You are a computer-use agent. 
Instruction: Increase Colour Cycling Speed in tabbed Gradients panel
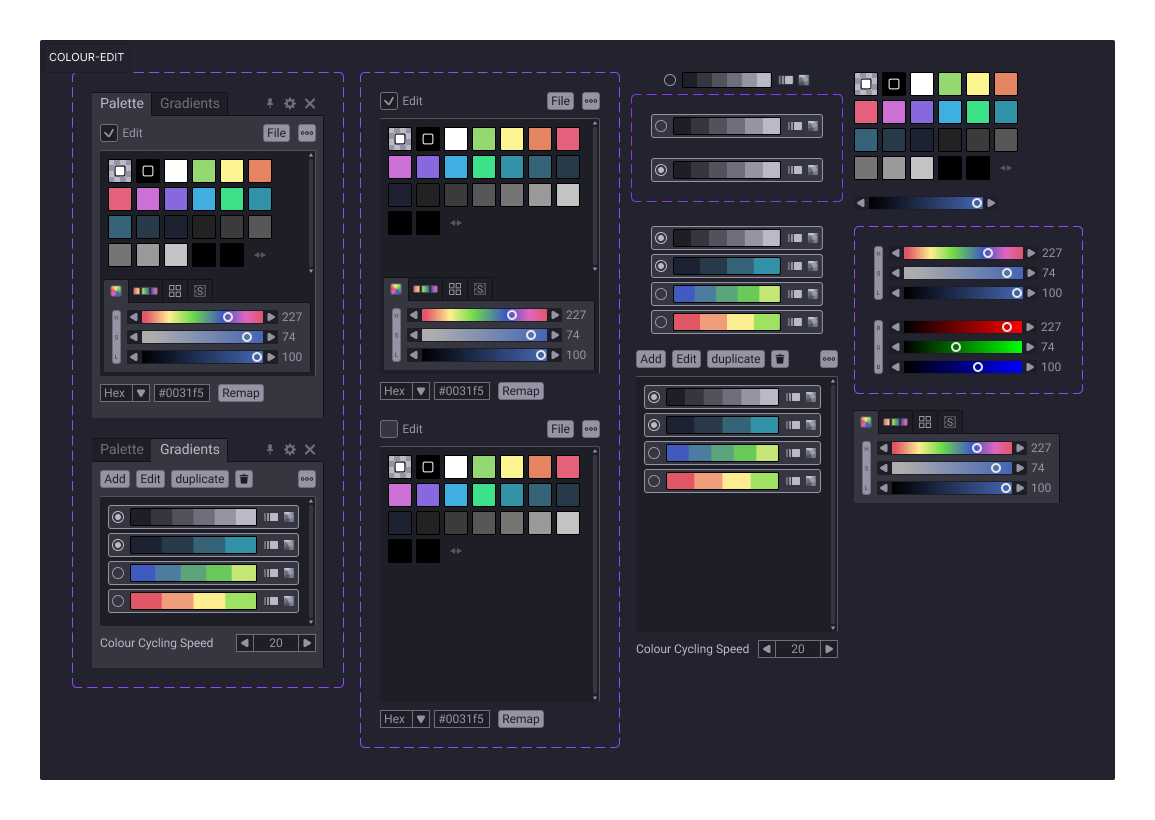307,643
